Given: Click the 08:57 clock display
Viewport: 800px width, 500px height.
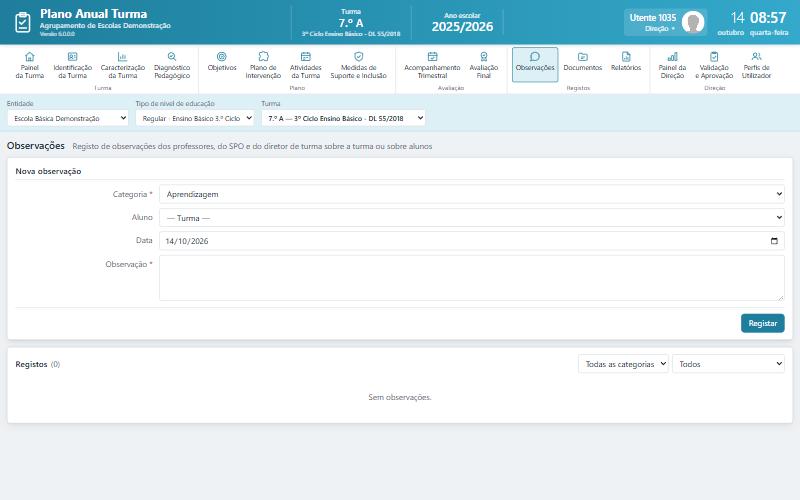Looking at the screenshot, I should coord(768,18).
